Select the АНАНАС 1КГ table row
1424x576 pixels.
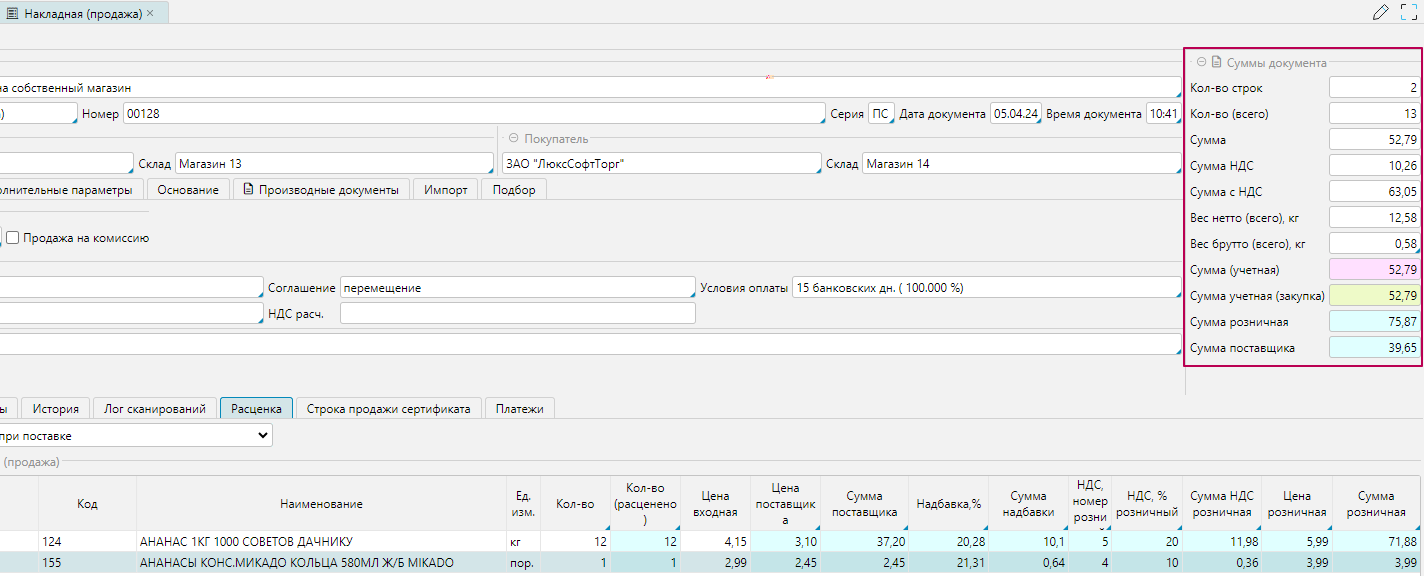320,542
